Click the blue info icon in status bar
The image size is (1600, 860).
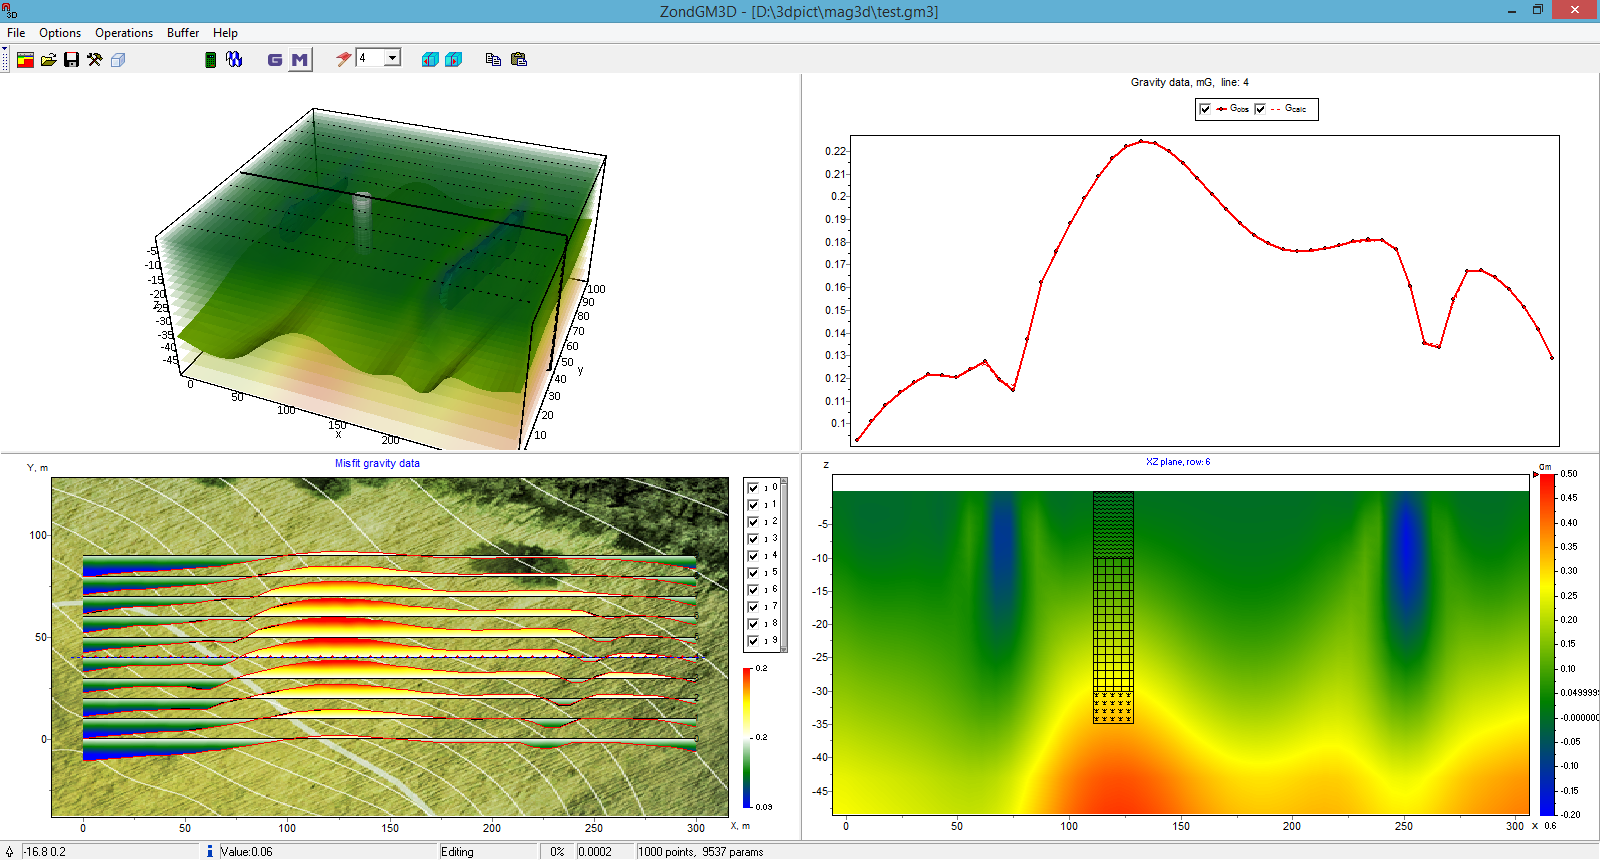(209, 852)
